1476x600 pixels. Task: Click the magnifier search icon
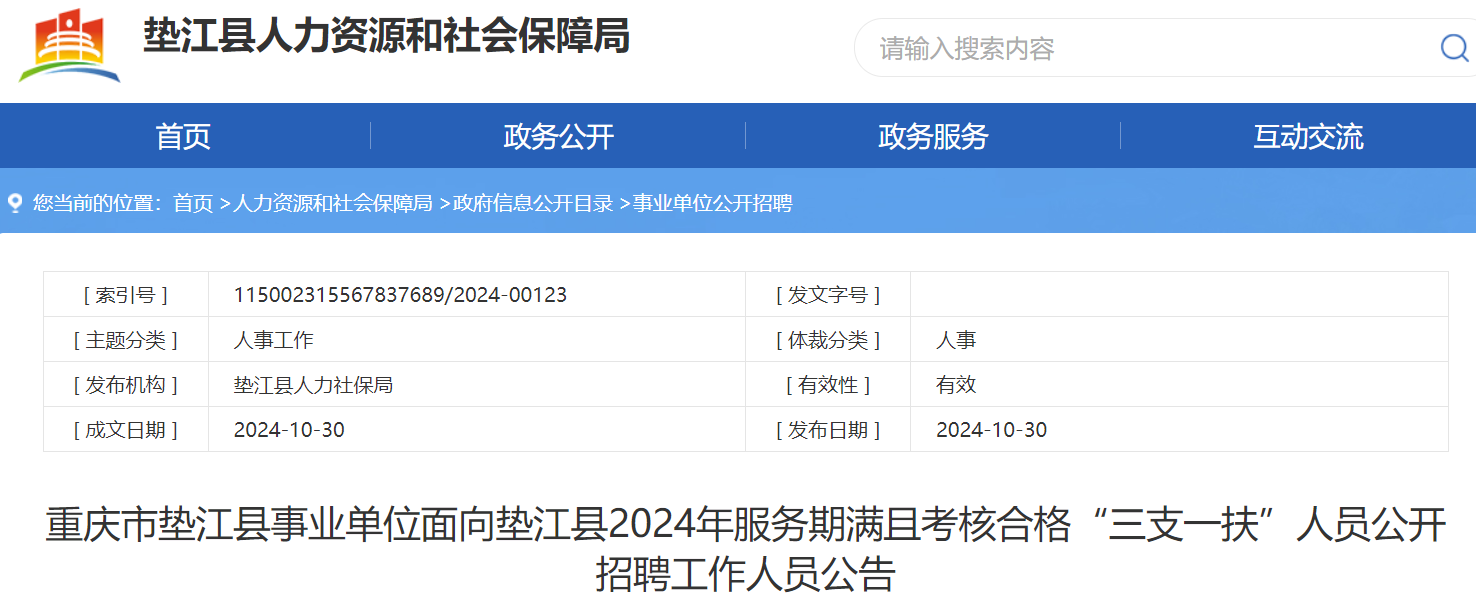coord(1453,48)
